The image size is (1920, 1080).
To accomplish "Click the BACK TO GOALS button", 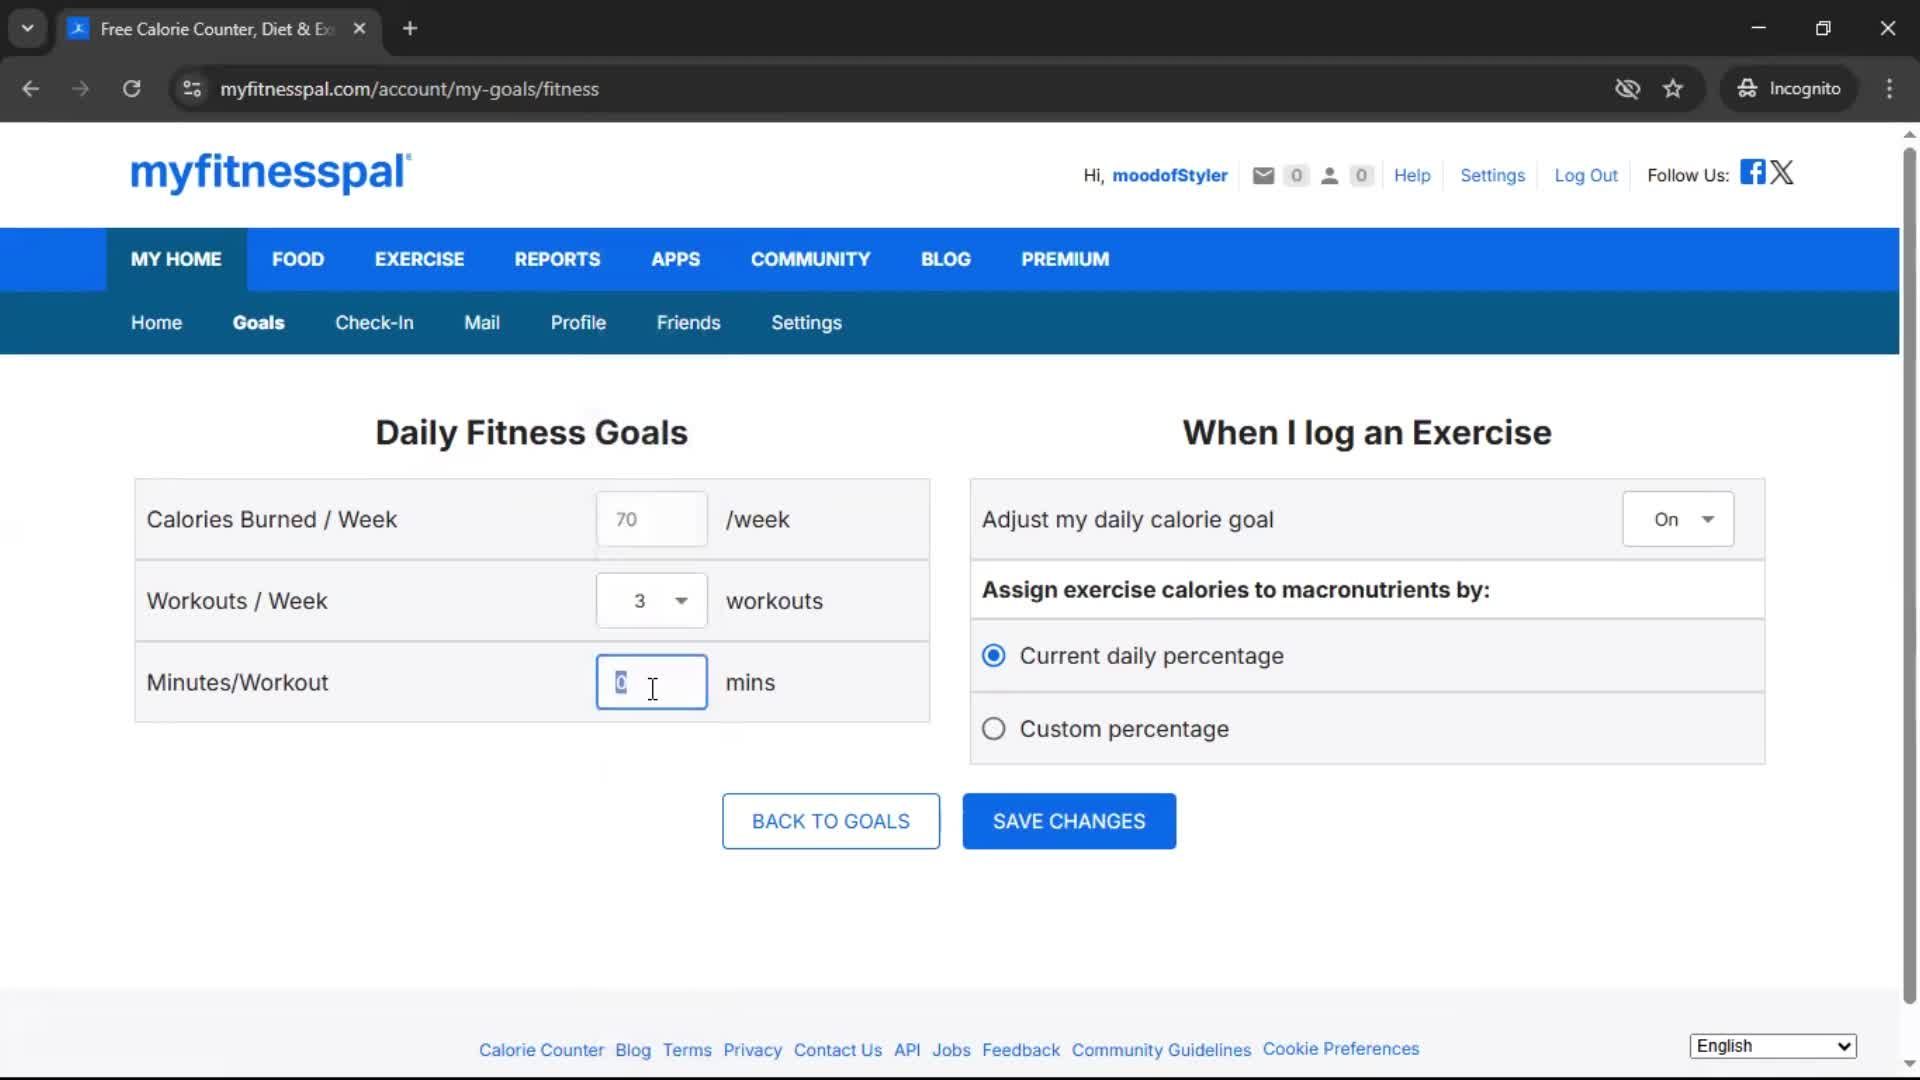I will click(x=830, y=822).
